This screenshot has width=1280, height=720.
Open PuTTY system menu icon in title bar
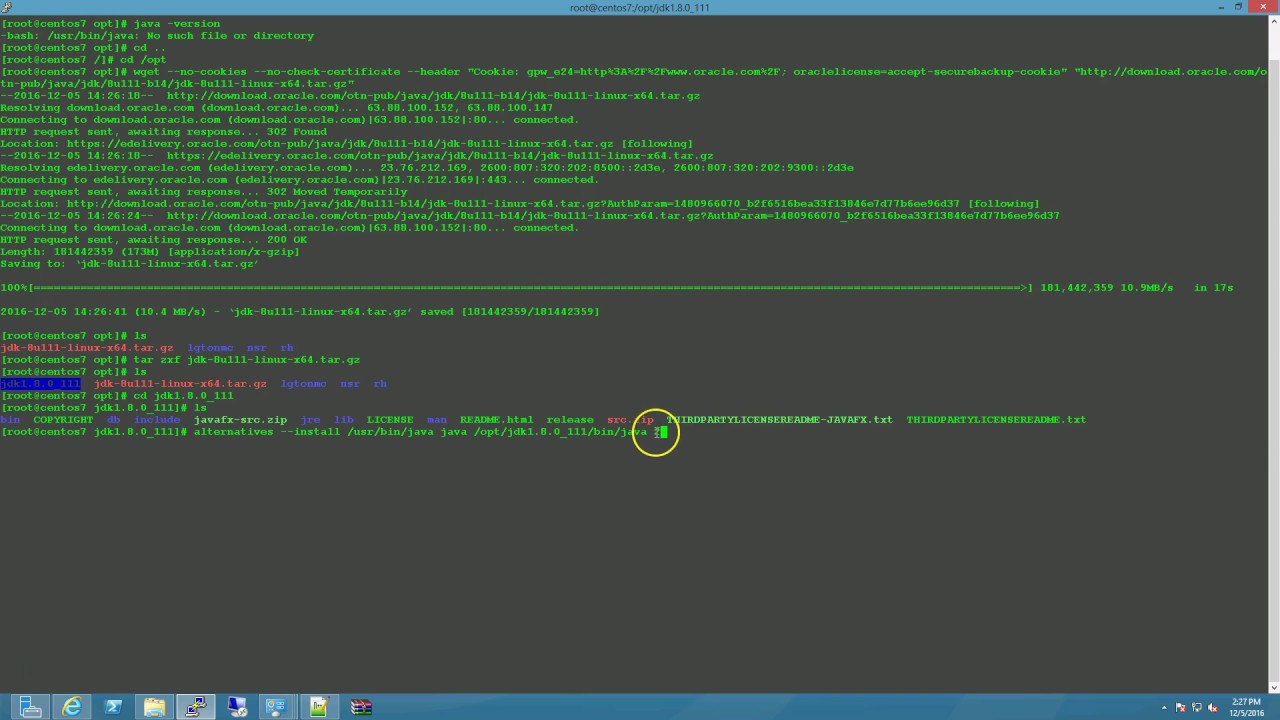coord(7,7)
